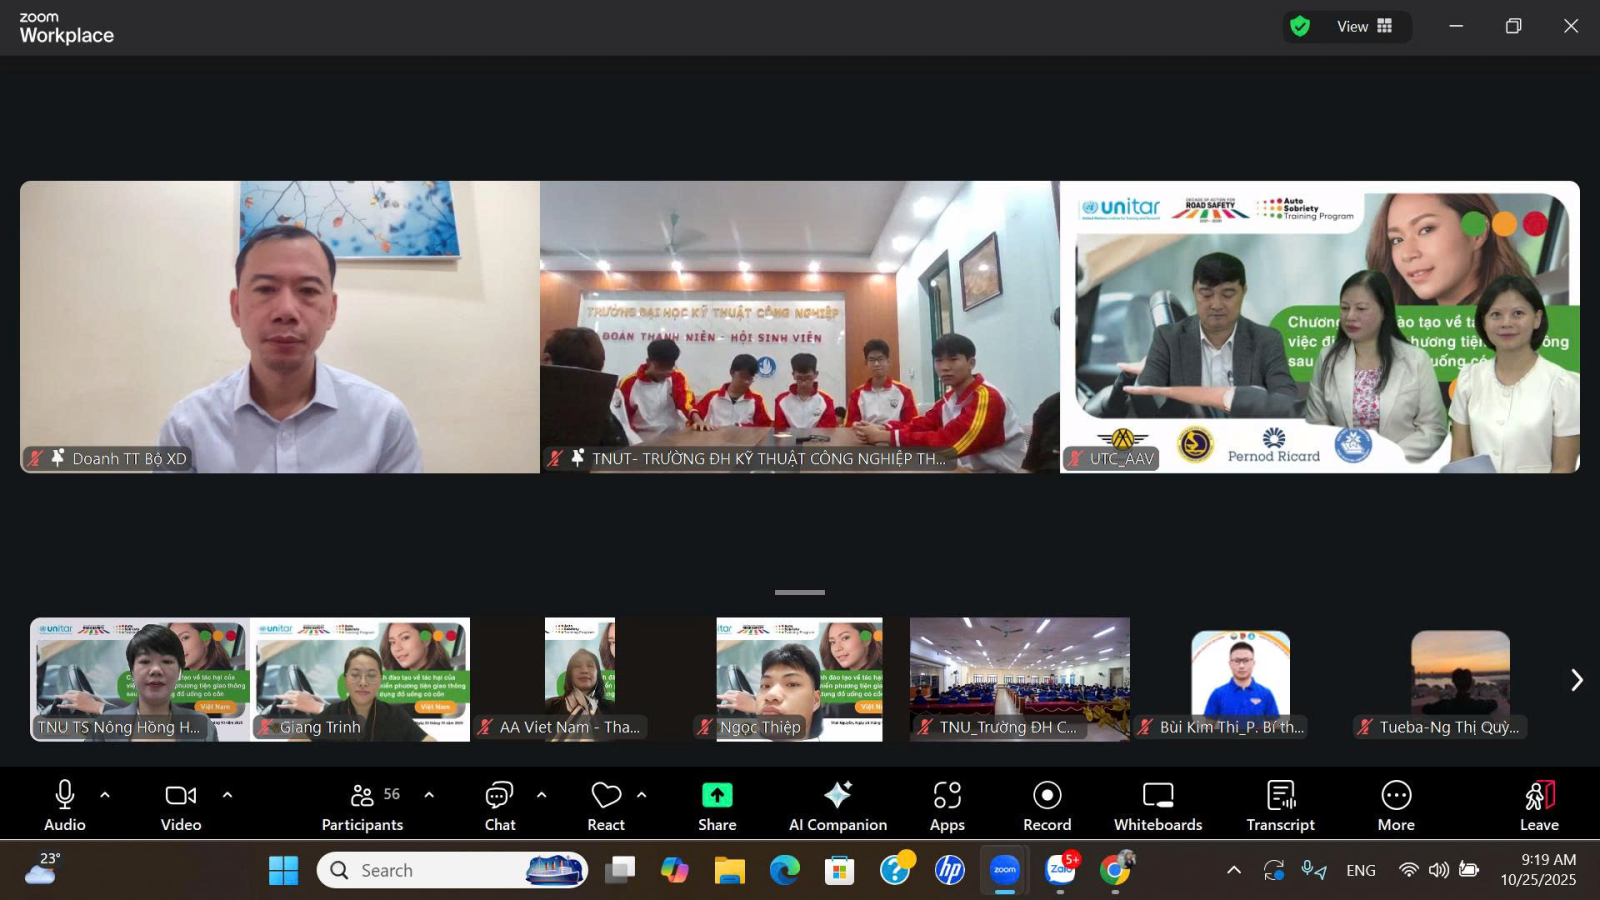Screen dimensions: 1600x900
Task: Expand the video options arrow
Action: point(227,795)
